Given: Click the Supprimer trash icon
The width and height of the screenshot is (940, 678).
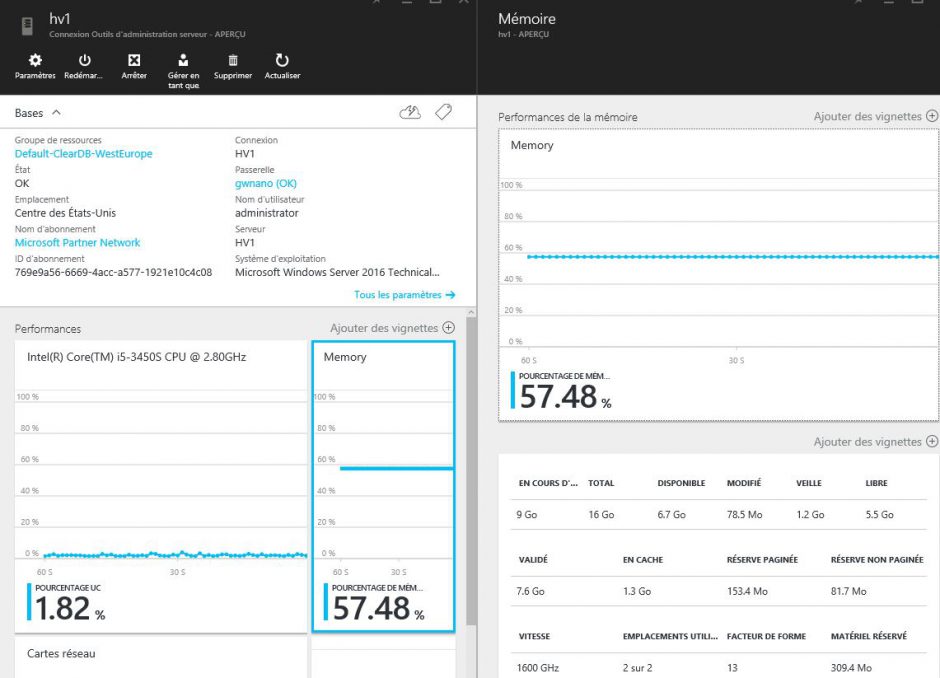Looking at the screenshot, I should [233, 61].
